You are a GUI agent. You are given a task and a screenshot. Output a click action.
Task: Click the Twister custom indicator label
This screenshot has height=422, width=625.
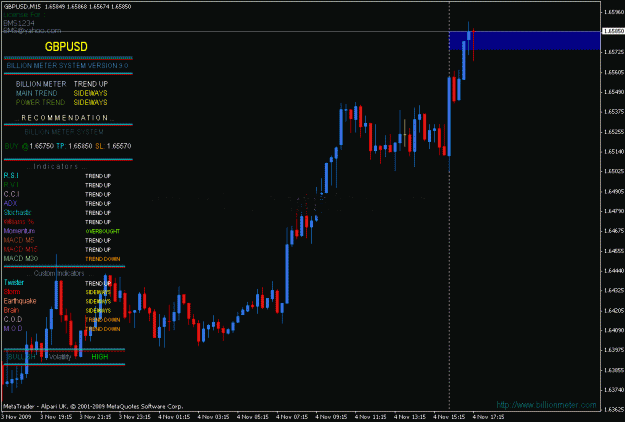pos(14,283)
